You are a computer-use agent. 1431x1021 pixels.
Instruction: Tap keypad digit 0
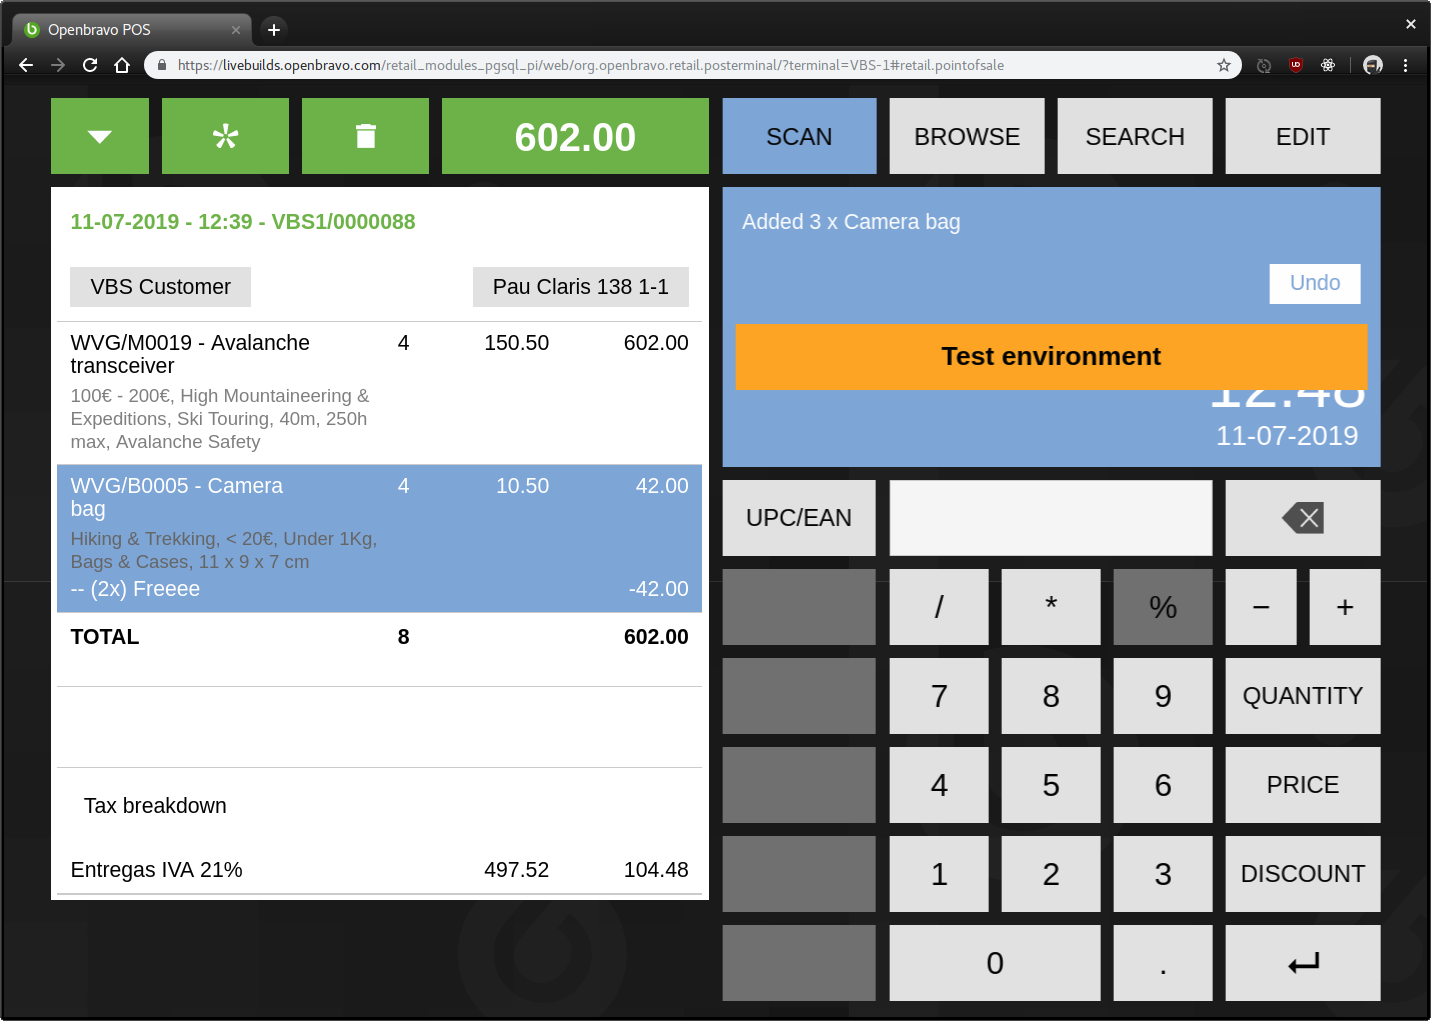(x=995, y=963)
